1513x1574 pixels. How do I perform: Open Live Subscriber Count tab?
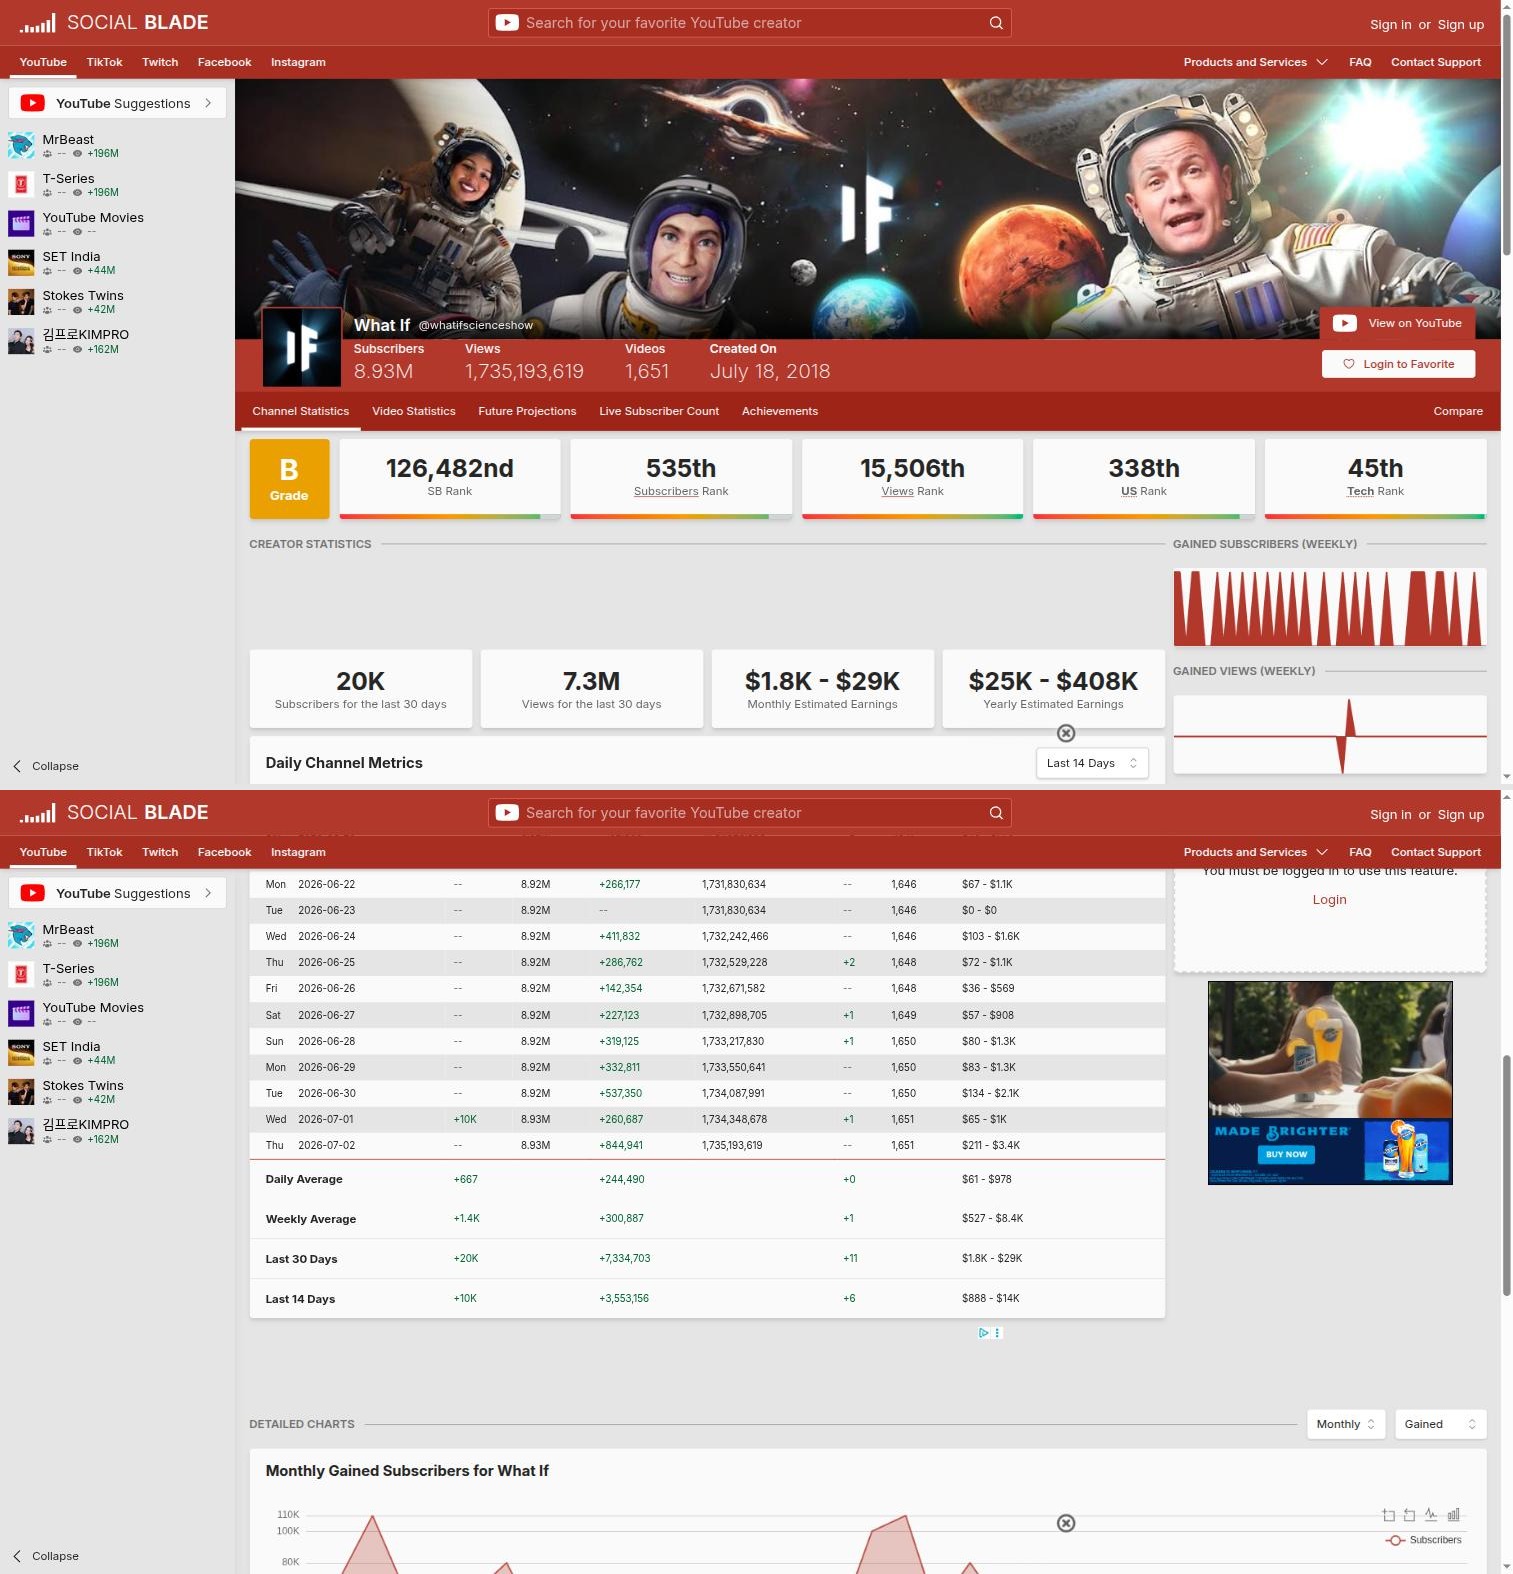click(x=659, y=411)
